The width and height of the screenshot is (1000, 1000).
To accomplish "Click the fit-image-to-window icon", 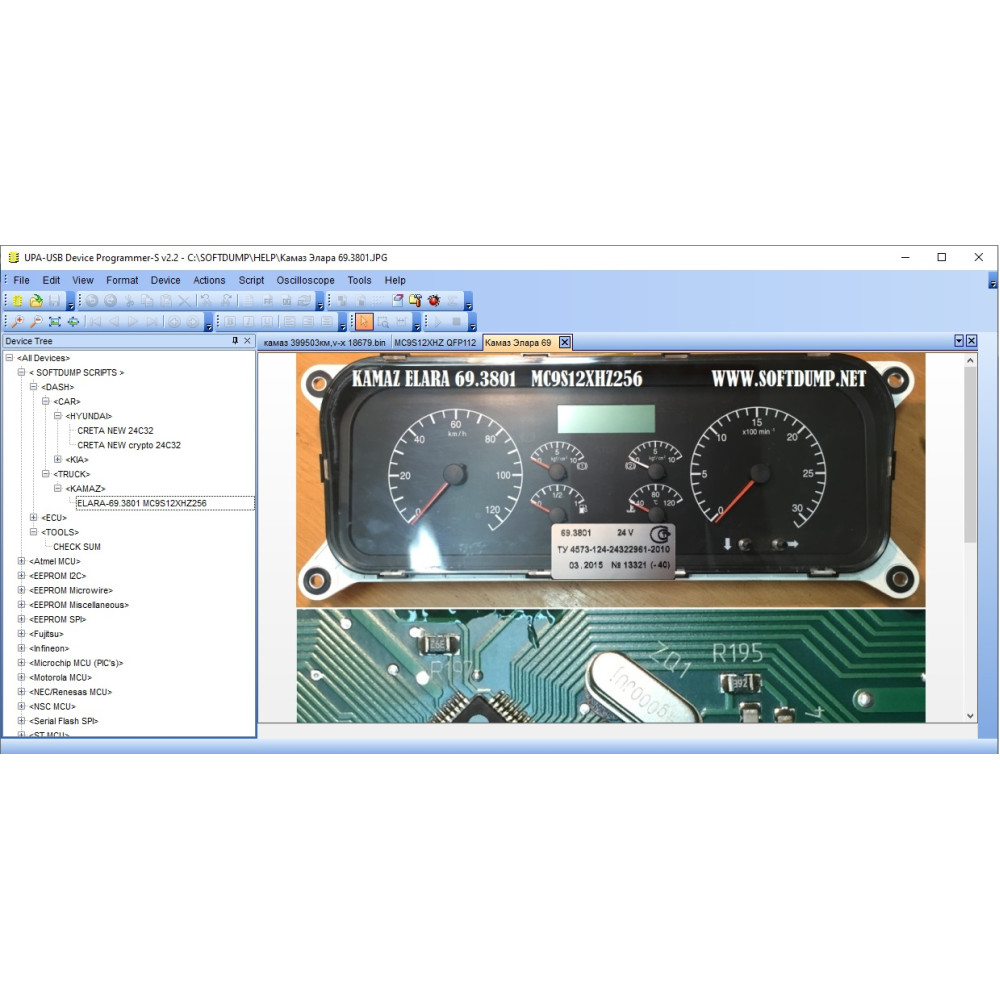I will tap(54, 321).
